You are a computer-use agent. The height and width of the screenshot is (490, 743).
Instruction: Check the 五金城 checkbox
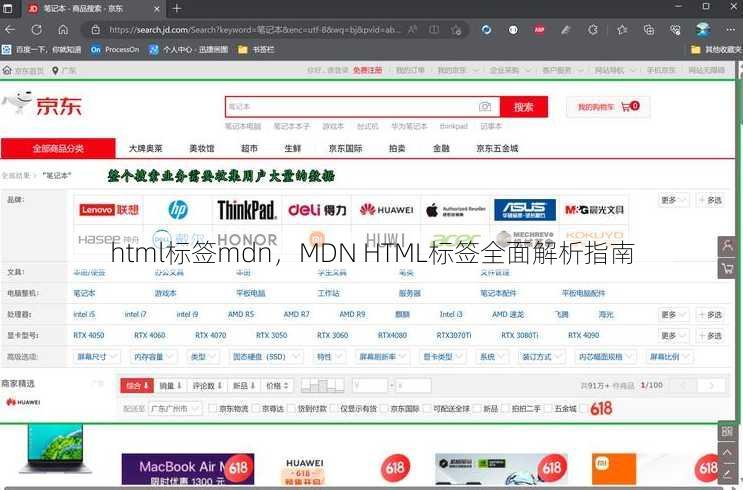[x=549, y=408]
